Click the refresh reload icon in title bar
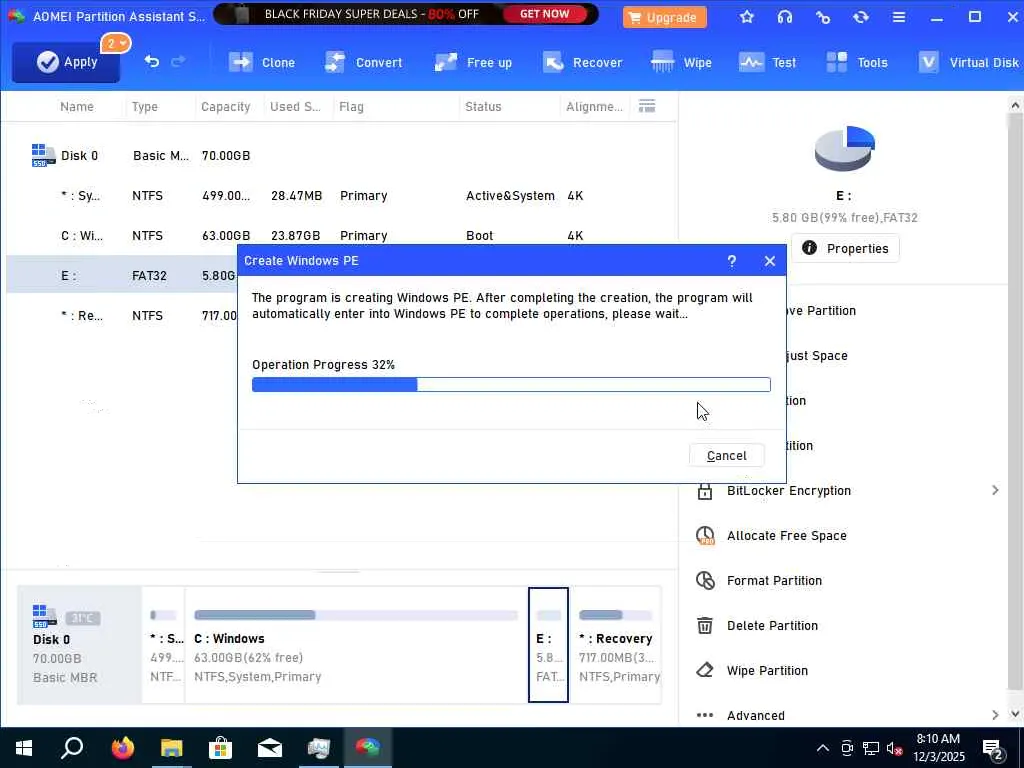 coord(861,17)
